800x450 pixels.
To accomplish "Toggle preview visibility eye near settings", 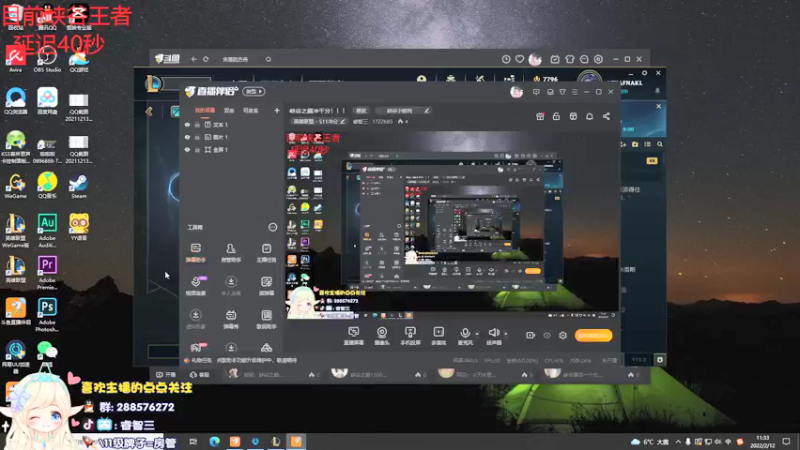I will pos(546,335).
